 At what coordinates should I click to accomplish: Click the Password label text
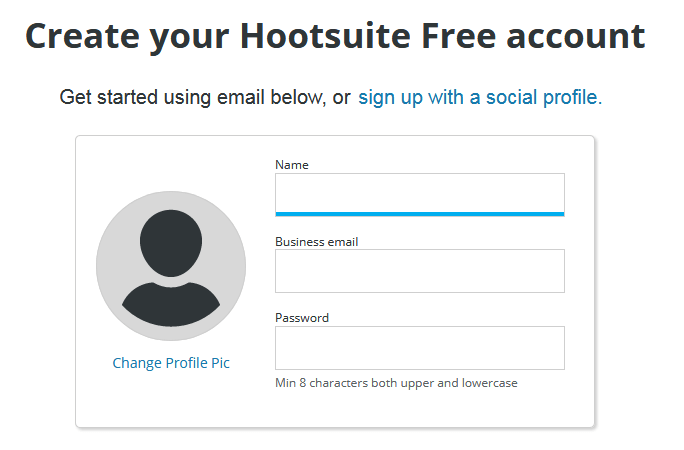(x=302, y=318)
